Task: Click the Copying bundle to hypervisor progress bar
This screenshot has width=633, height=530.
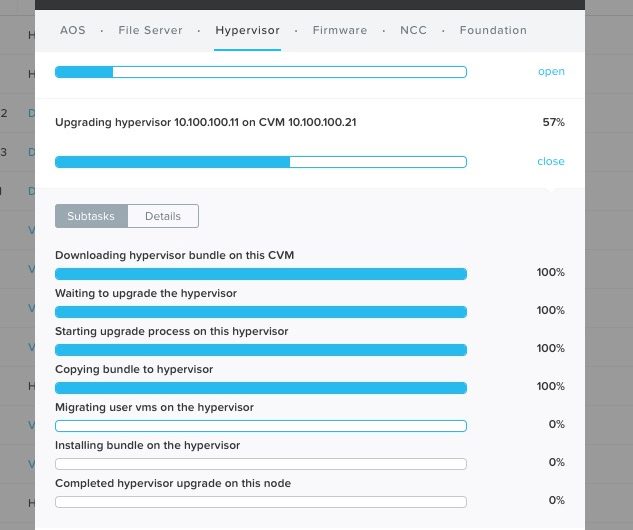Action: tap(261, 388)
